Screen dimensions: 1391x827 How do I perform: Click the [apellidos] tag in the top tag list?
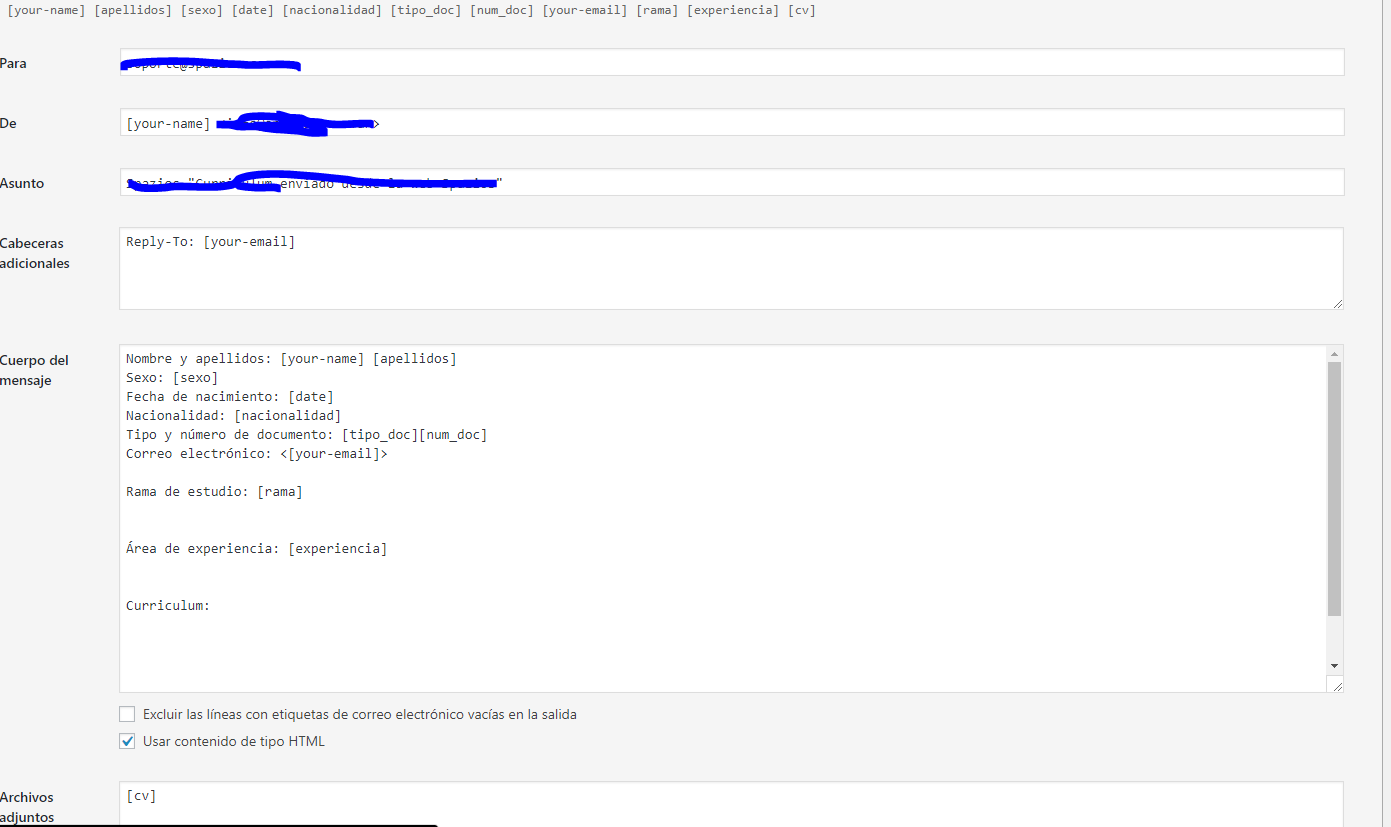(x=132, y=10)
